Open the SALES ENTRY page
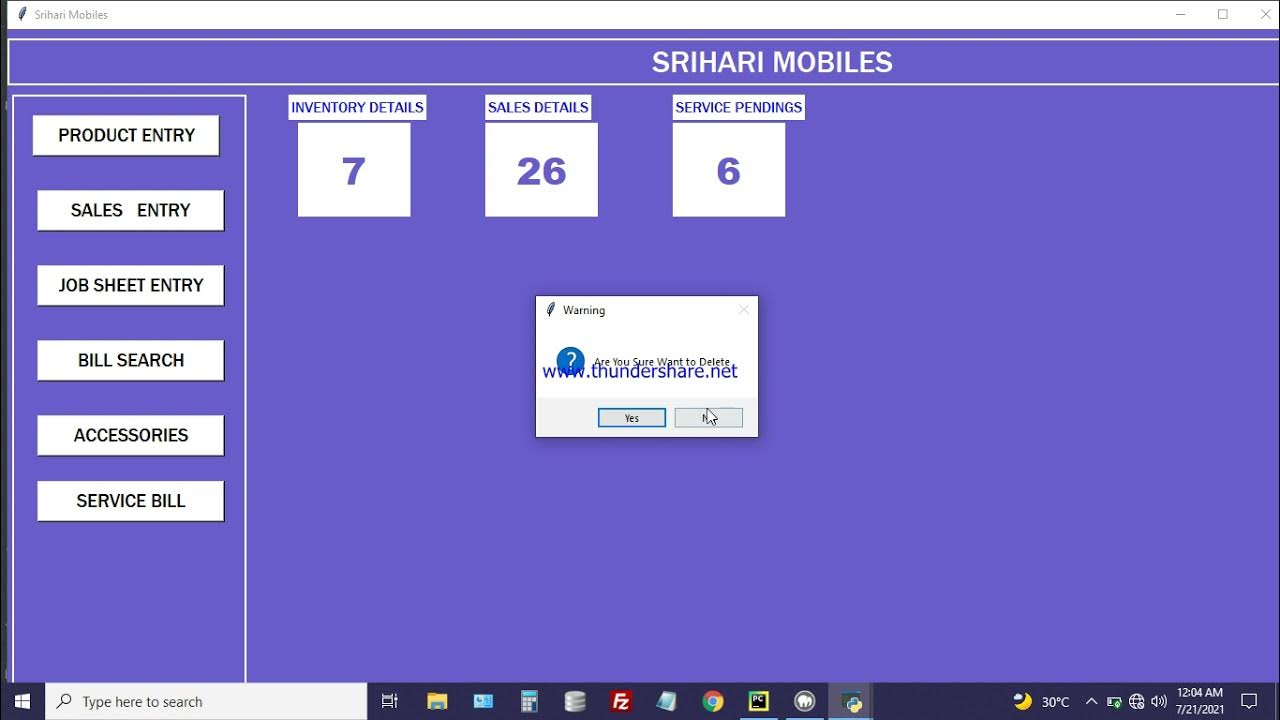 pos(130,210)
